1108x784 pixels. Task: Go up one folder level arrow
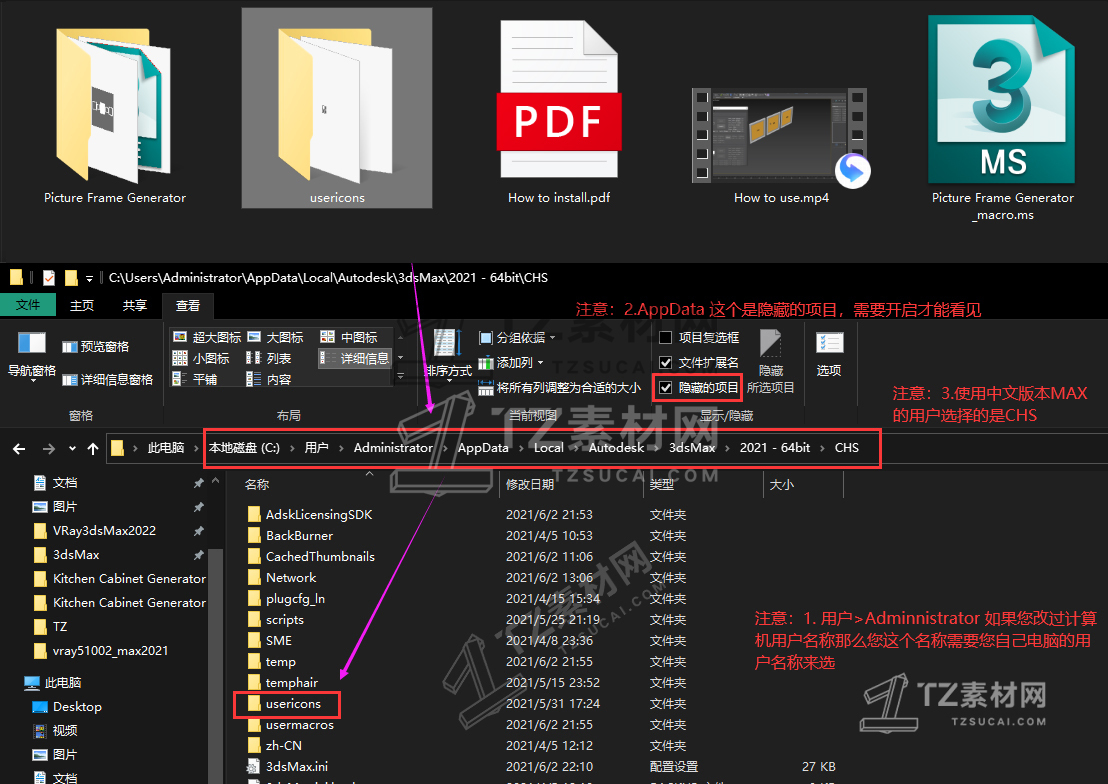point(93,448)
